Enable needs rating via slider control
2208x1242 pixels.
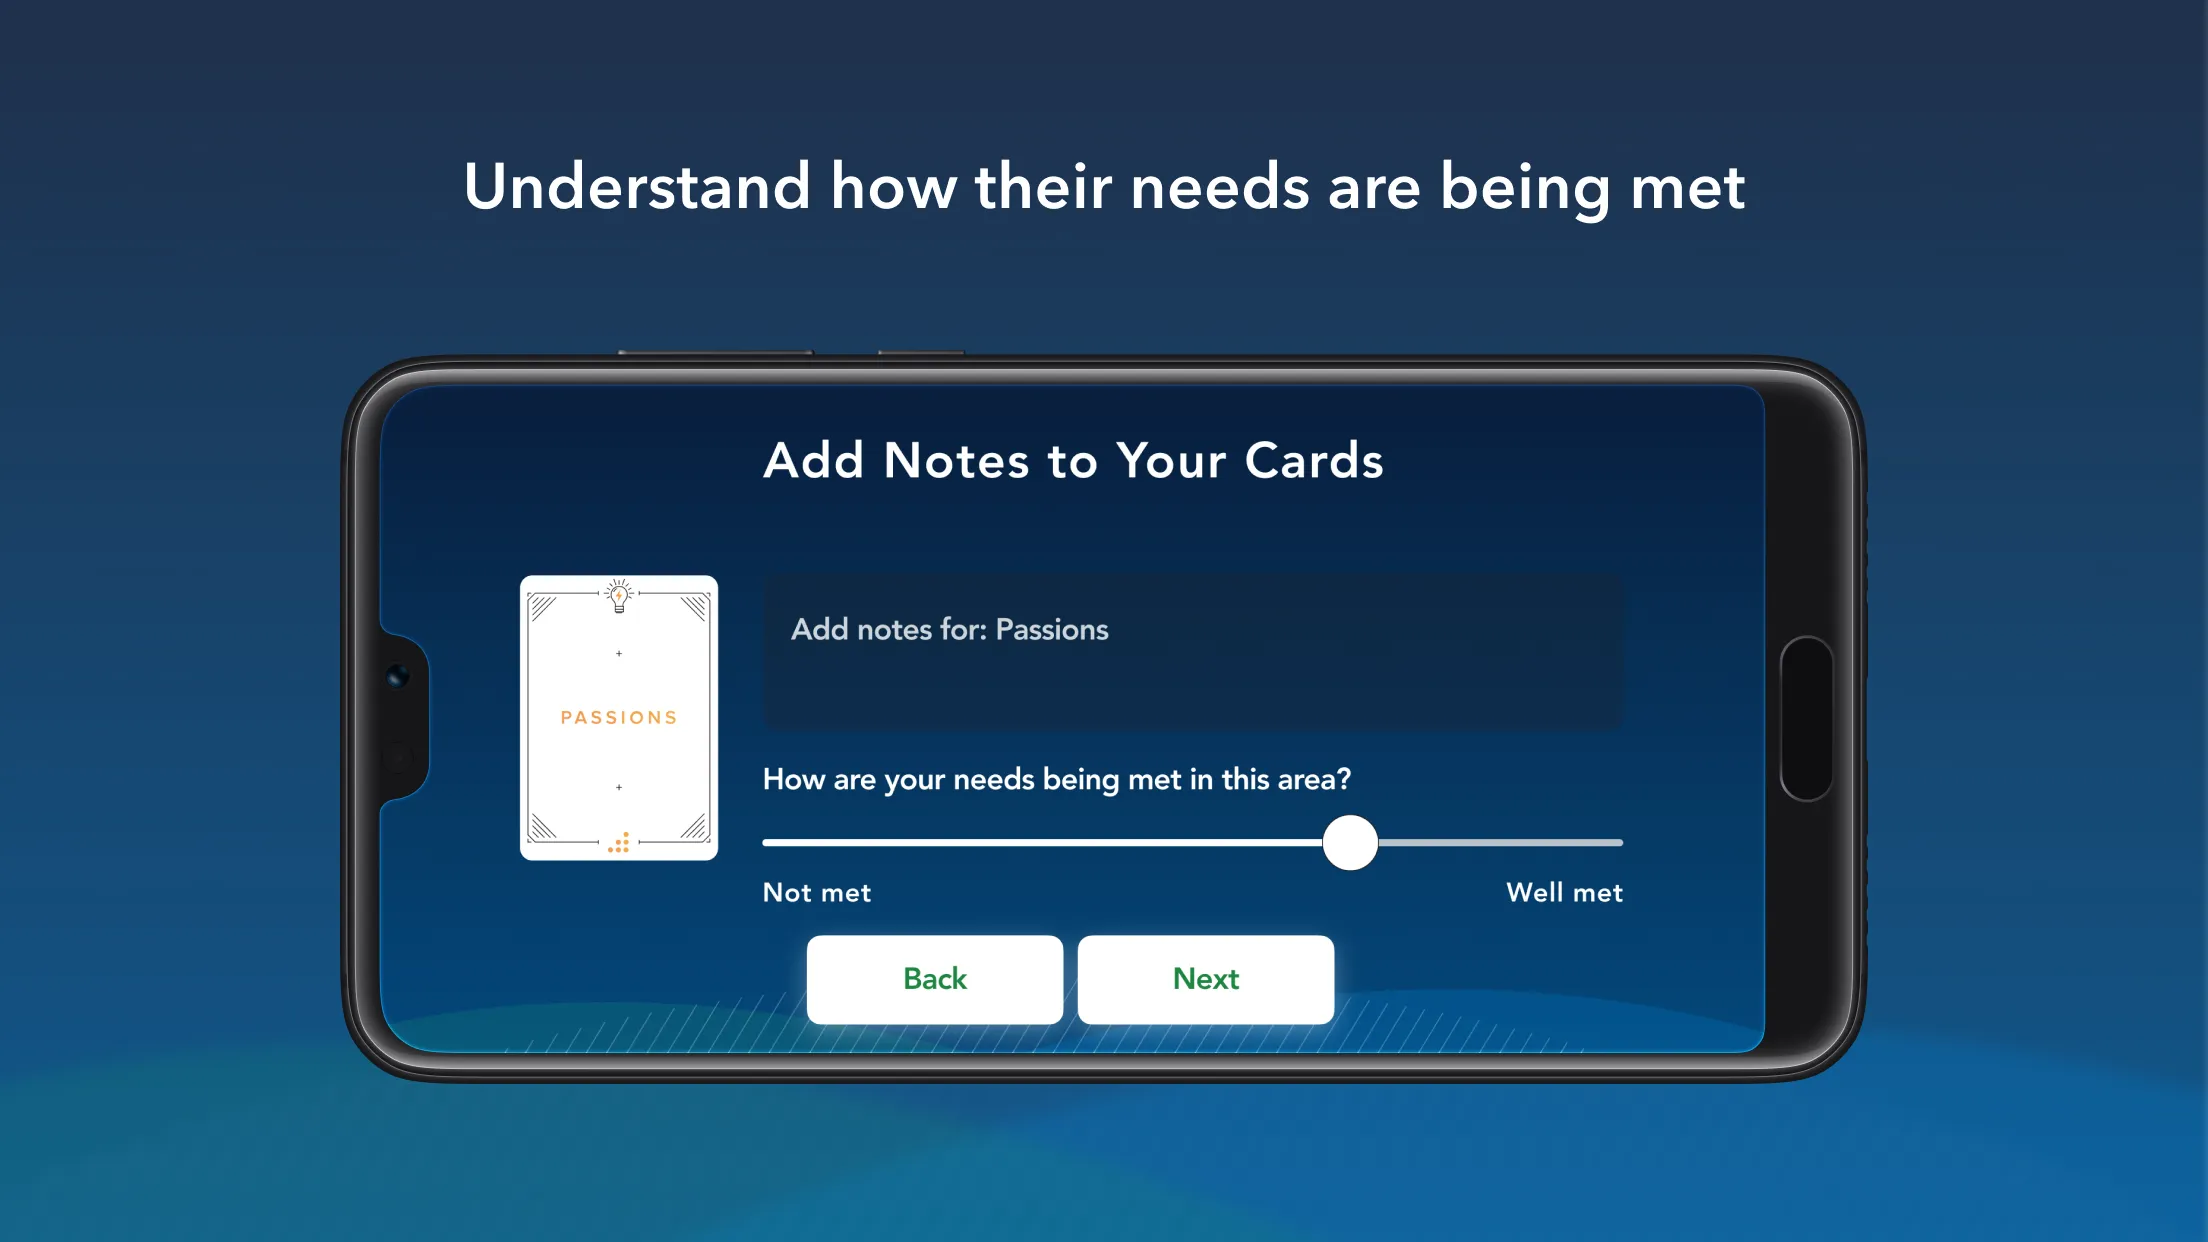tap(1348, 842)
